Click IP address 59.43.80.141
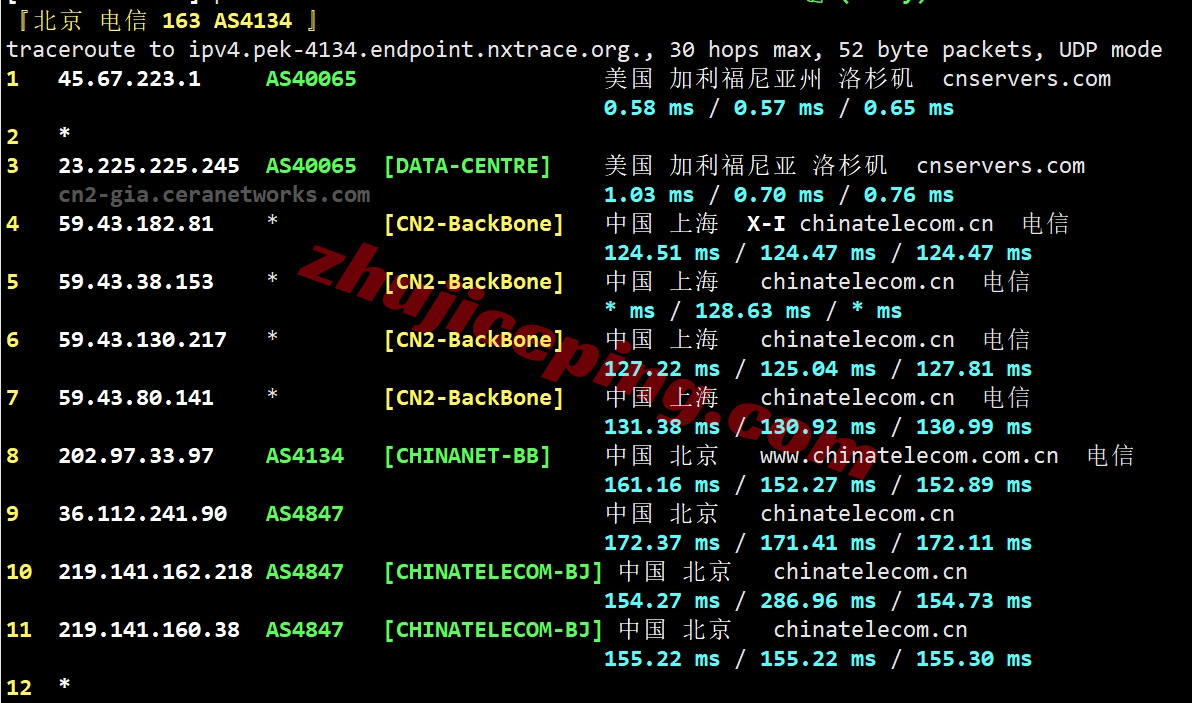The width and height of the screenshot is (1192, 703). [x=136, y=398]
